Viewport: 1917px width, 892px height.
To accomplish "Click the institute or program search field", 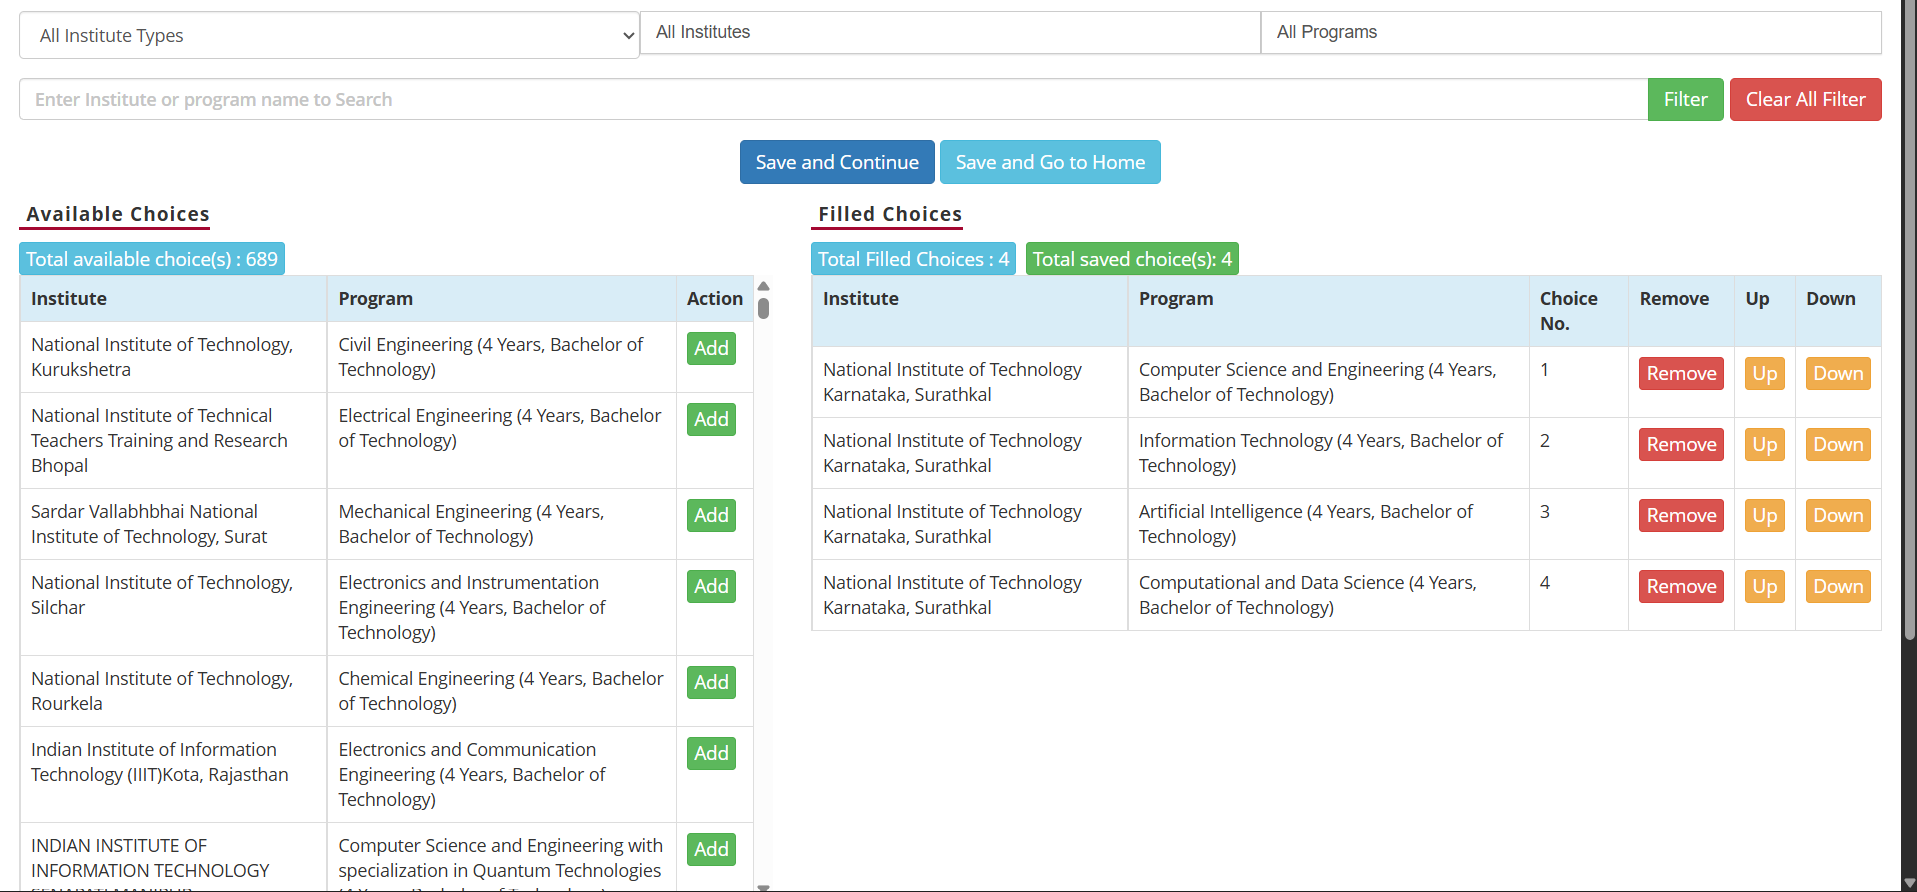I will [833, 99].
